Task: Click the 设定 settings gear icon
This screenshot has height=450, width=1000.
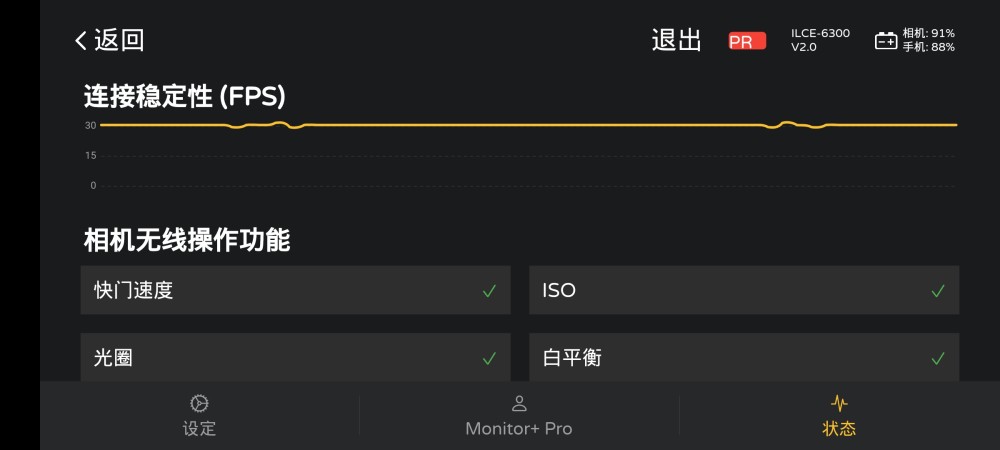Action: pos(199,403)
